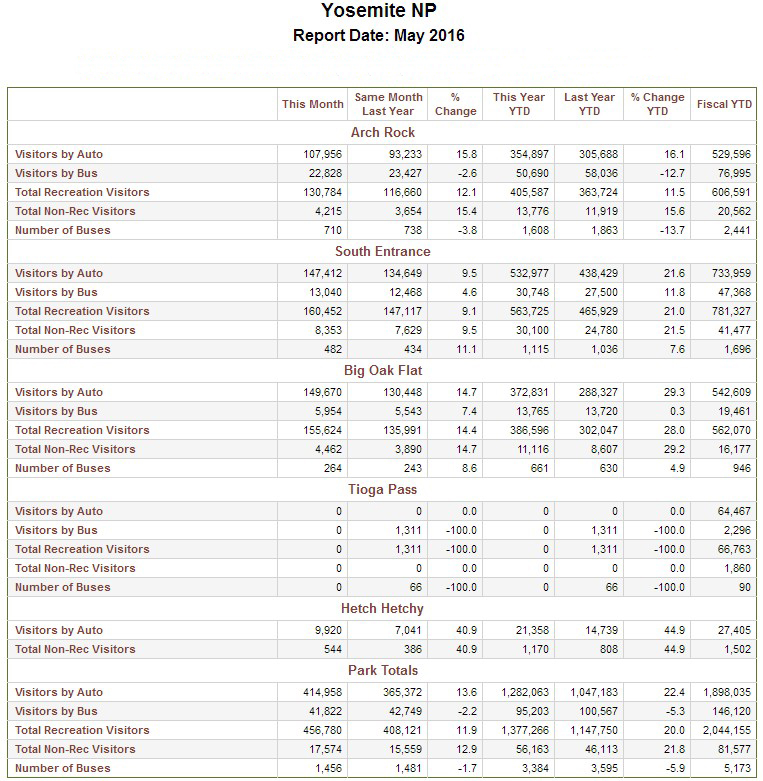Select South Entrance bus value 13,040
This screenshot has width=763, height=781.
point(325,292)
